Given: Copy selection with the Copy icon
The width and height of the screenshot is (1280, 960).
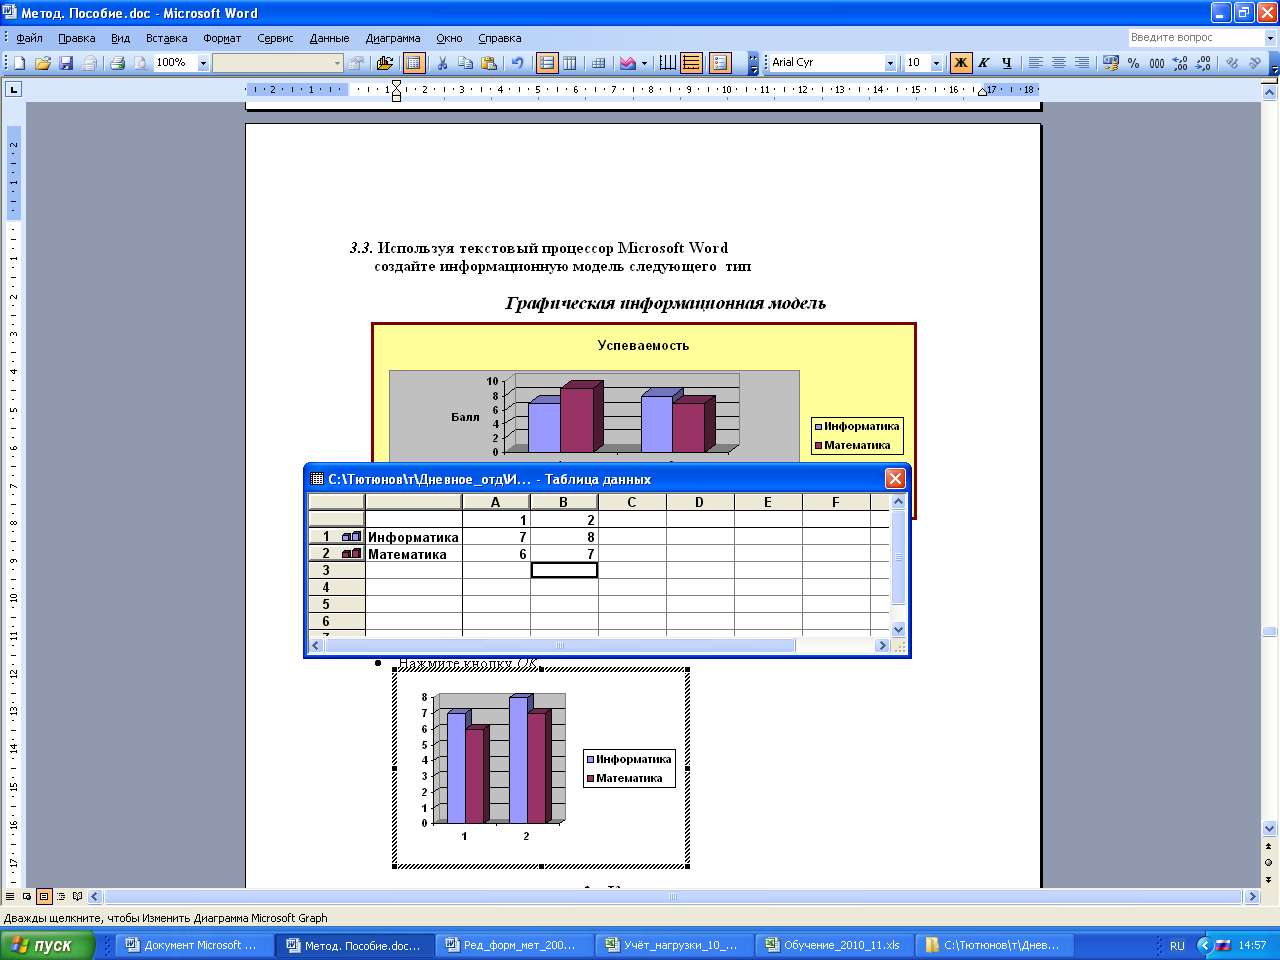Looking at the screenshot, I should coord(465,63).
